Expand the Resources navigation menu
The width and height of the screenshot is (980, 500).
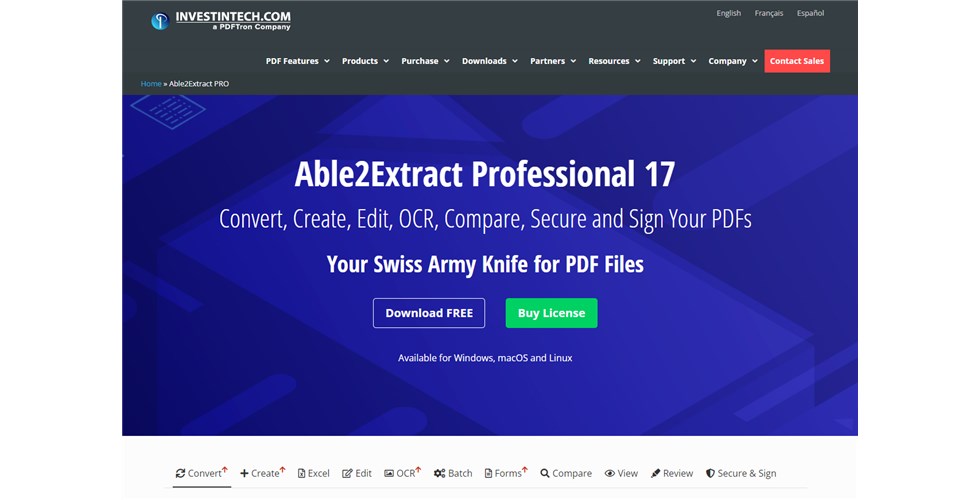click(x=614, y=61)
